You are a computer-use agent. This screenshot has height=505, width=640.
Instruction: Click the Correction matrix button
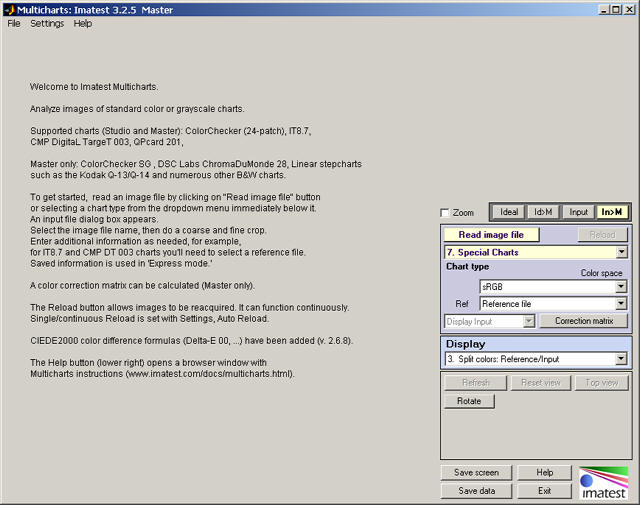[584, 321]
